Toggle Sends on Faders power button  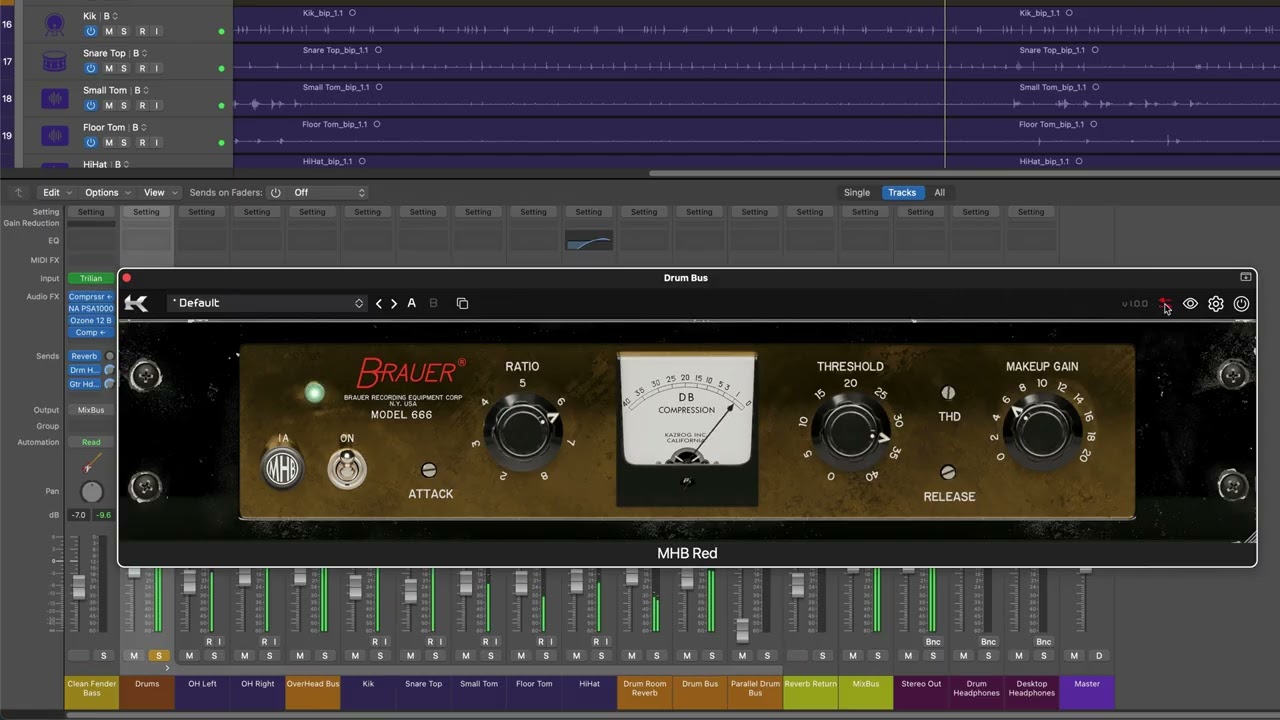[275, 192]
